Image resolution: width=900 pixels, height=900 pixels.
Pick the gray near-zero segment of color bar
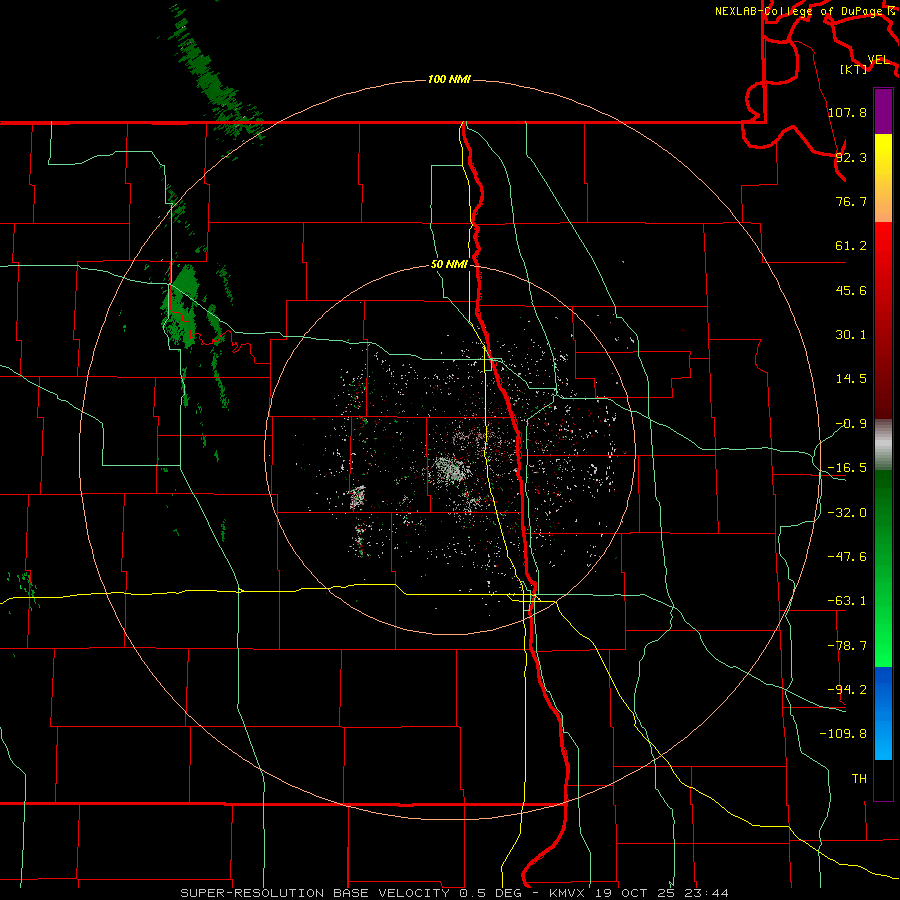pos(883,445)
